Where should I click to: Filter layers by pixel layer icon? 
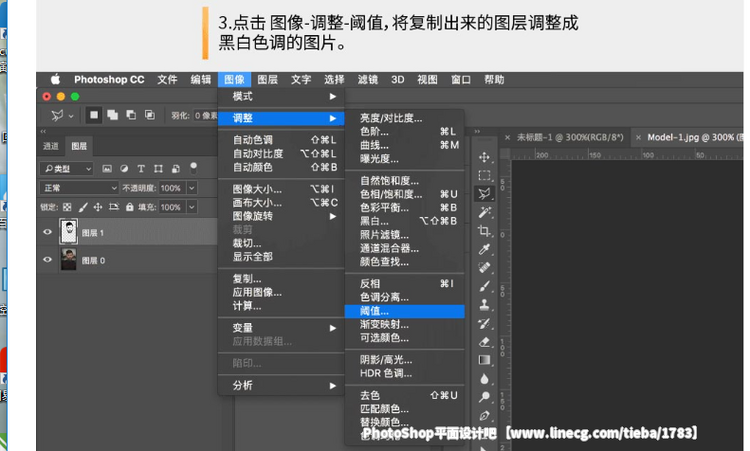[x=107, y=168]
